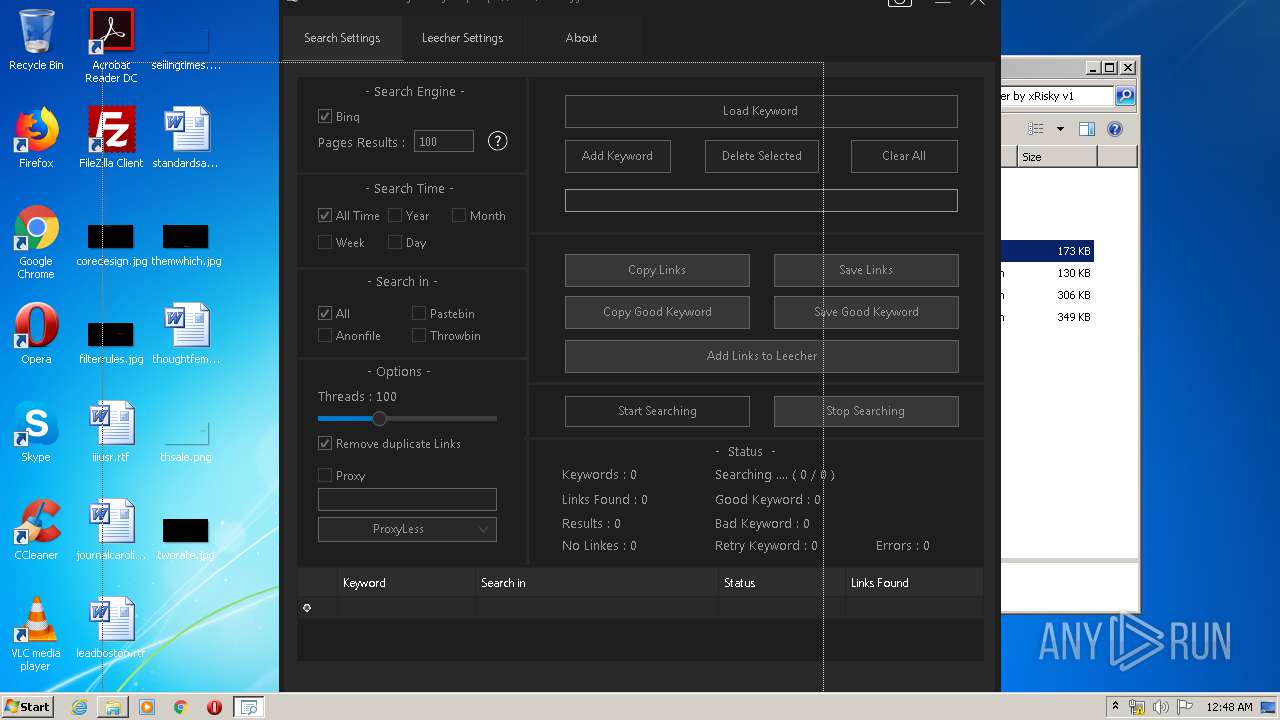
Task: Open Windows Media Player taskbar icon
Action: pos(147,707)
